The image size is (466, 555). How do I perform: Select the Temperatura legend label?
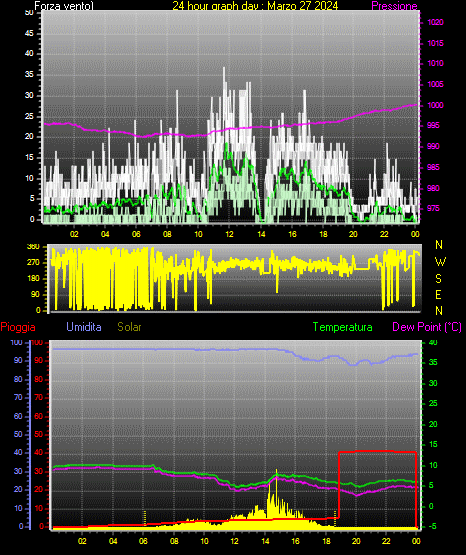pyautogui.click(x=343, y=327)
